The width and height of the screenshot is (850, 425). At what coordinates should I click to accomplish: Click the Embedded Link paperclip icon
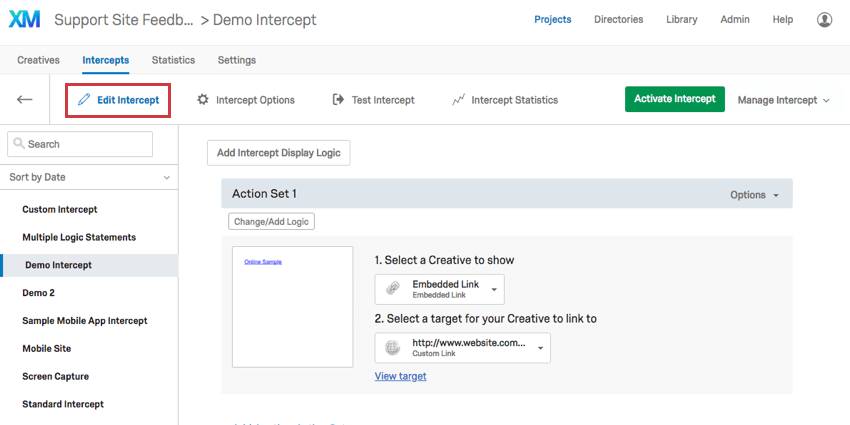click(x=393, y=289)
